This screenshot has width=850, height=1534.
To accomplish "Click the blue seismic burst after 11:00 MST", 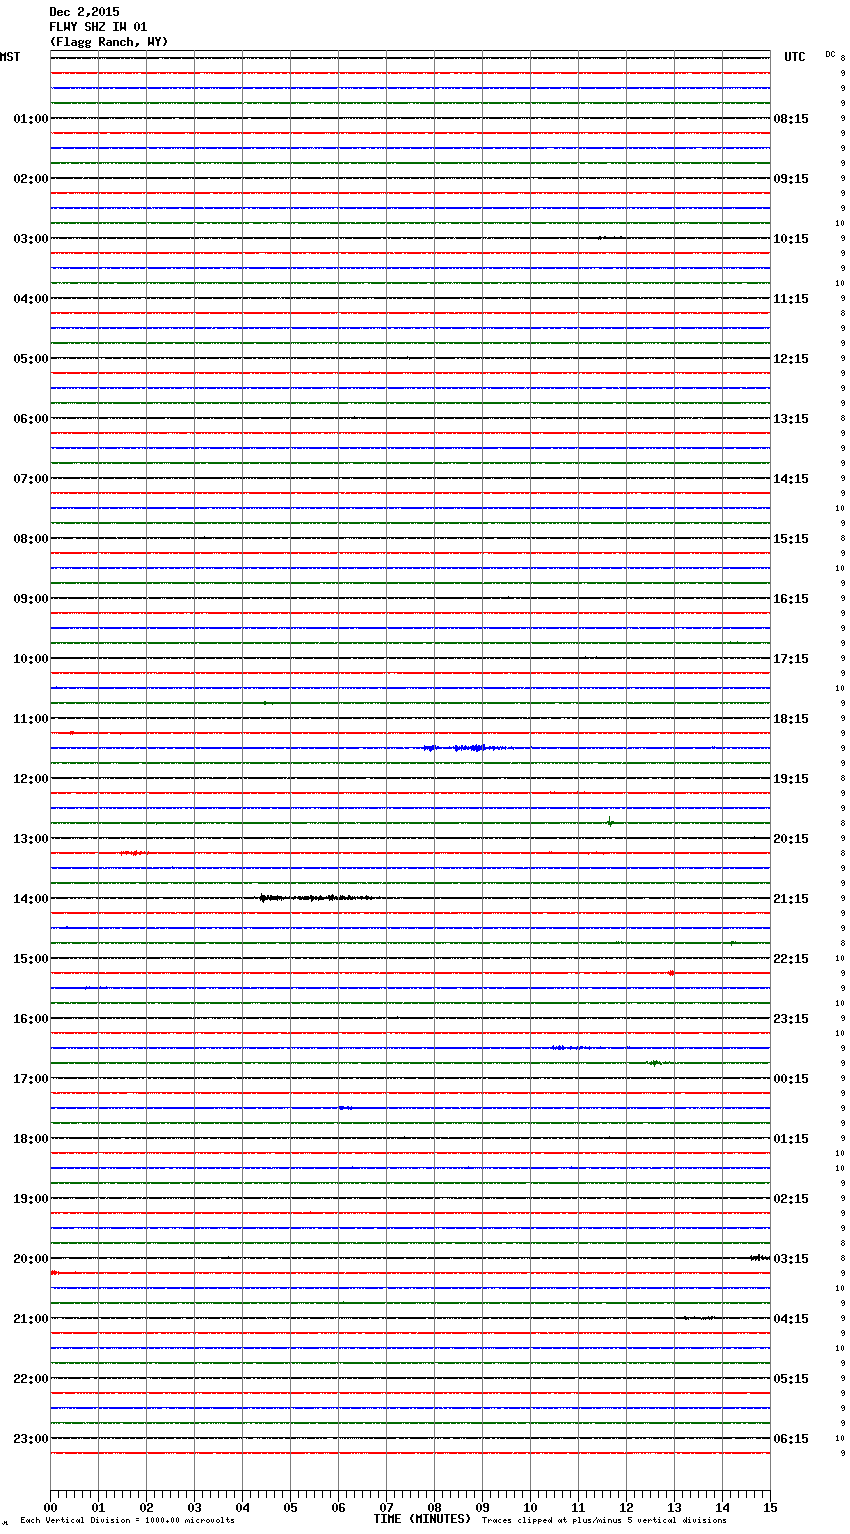I will [466, 748].
